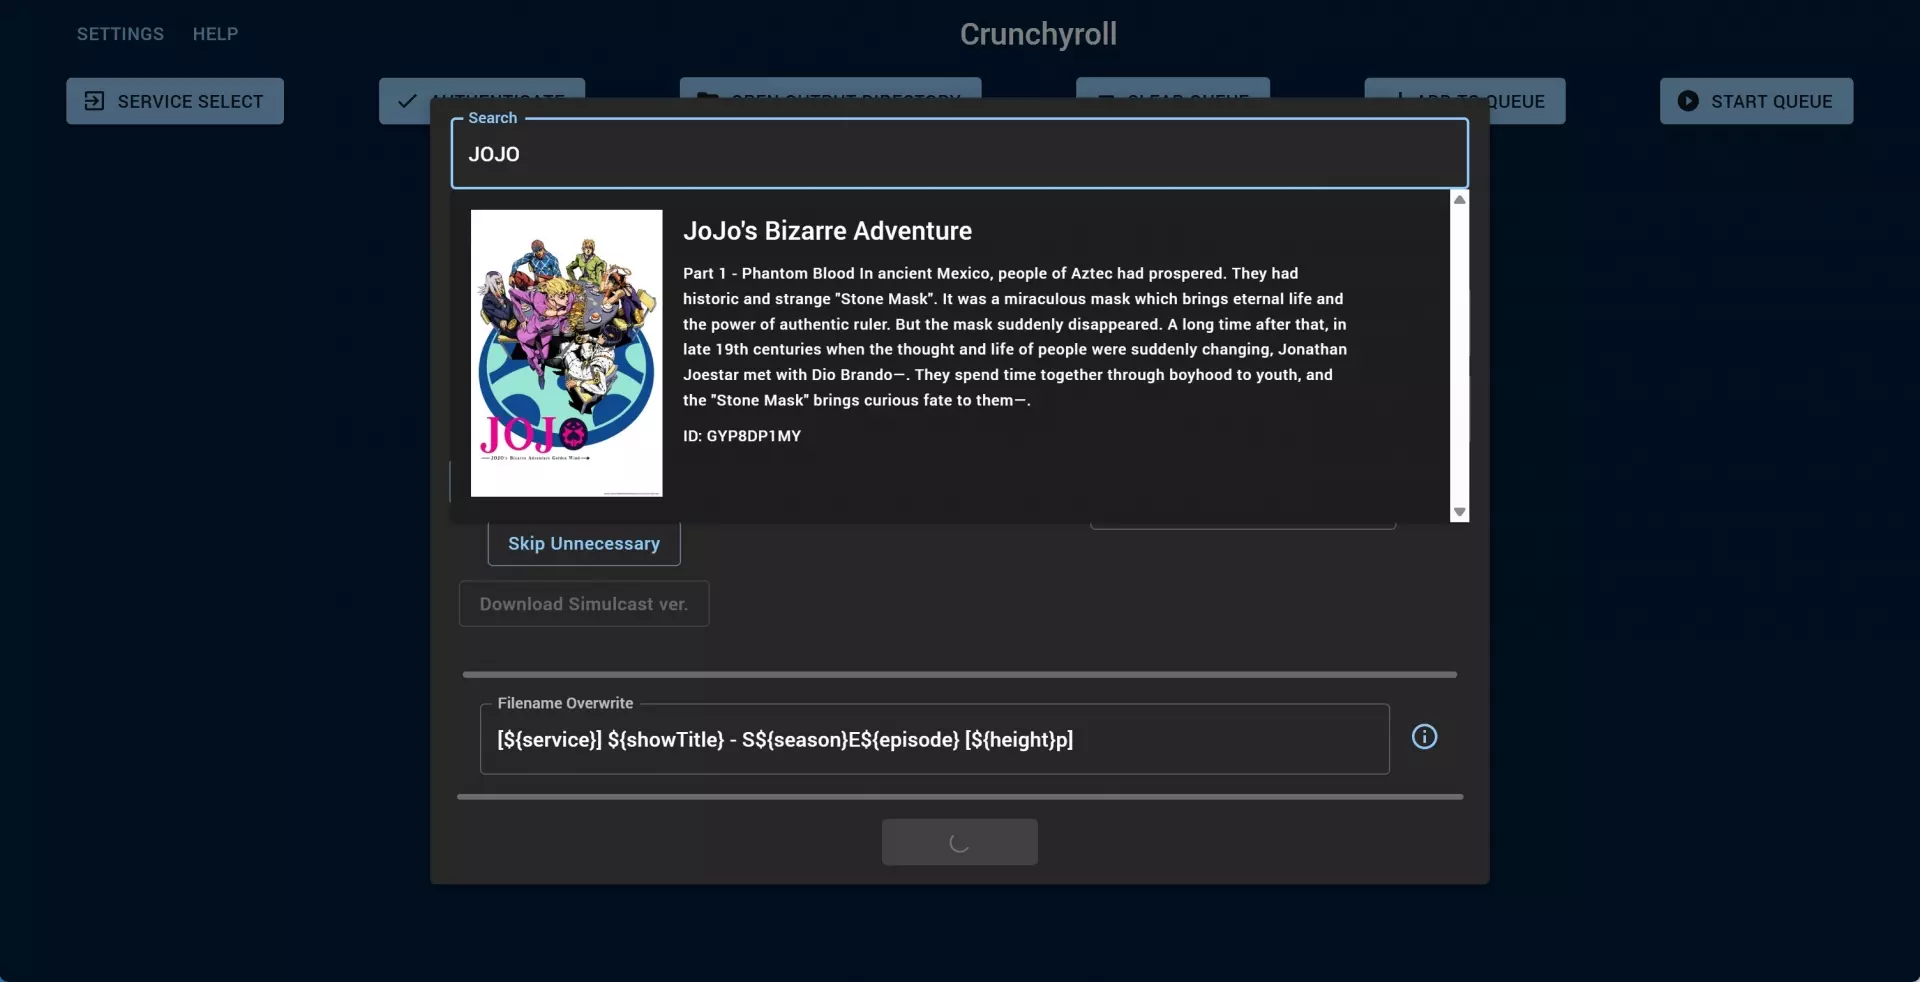Screen dimensions: 1920x982
Task: Click the loading button at dialog bottom
Action: (960, 842)
